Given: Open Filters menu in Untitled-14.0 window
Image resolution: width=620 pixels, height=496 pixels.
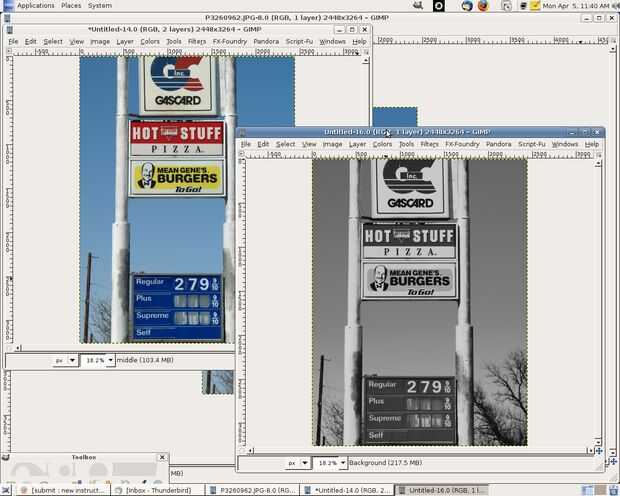Looking at the screenshot, I should (197, 42).
